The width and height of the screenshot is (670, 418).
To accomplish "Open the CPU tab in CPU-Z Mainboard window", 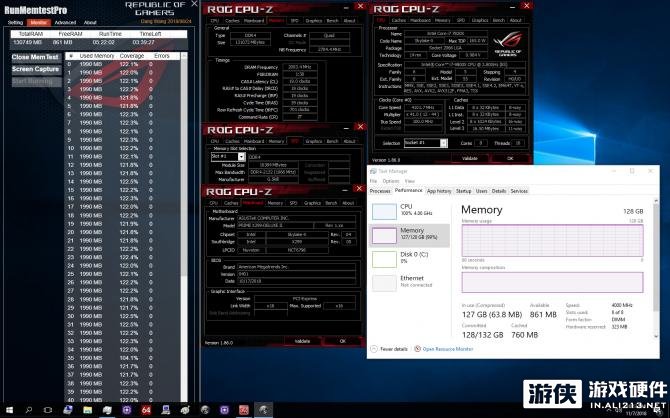I will [x=214, y=203].
